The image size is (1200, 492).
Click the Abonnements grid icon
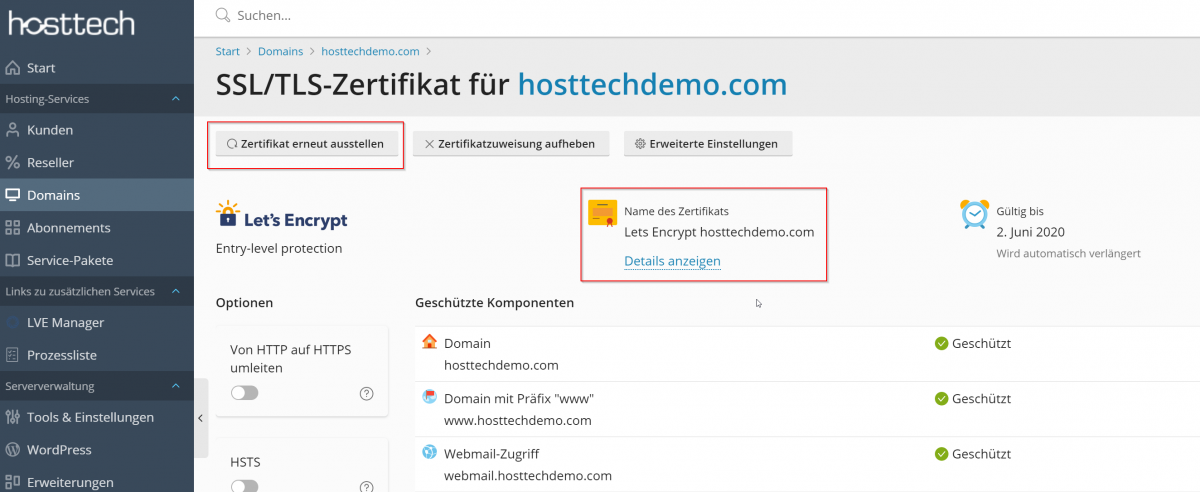pyautogui.click(x=13, y=227)
